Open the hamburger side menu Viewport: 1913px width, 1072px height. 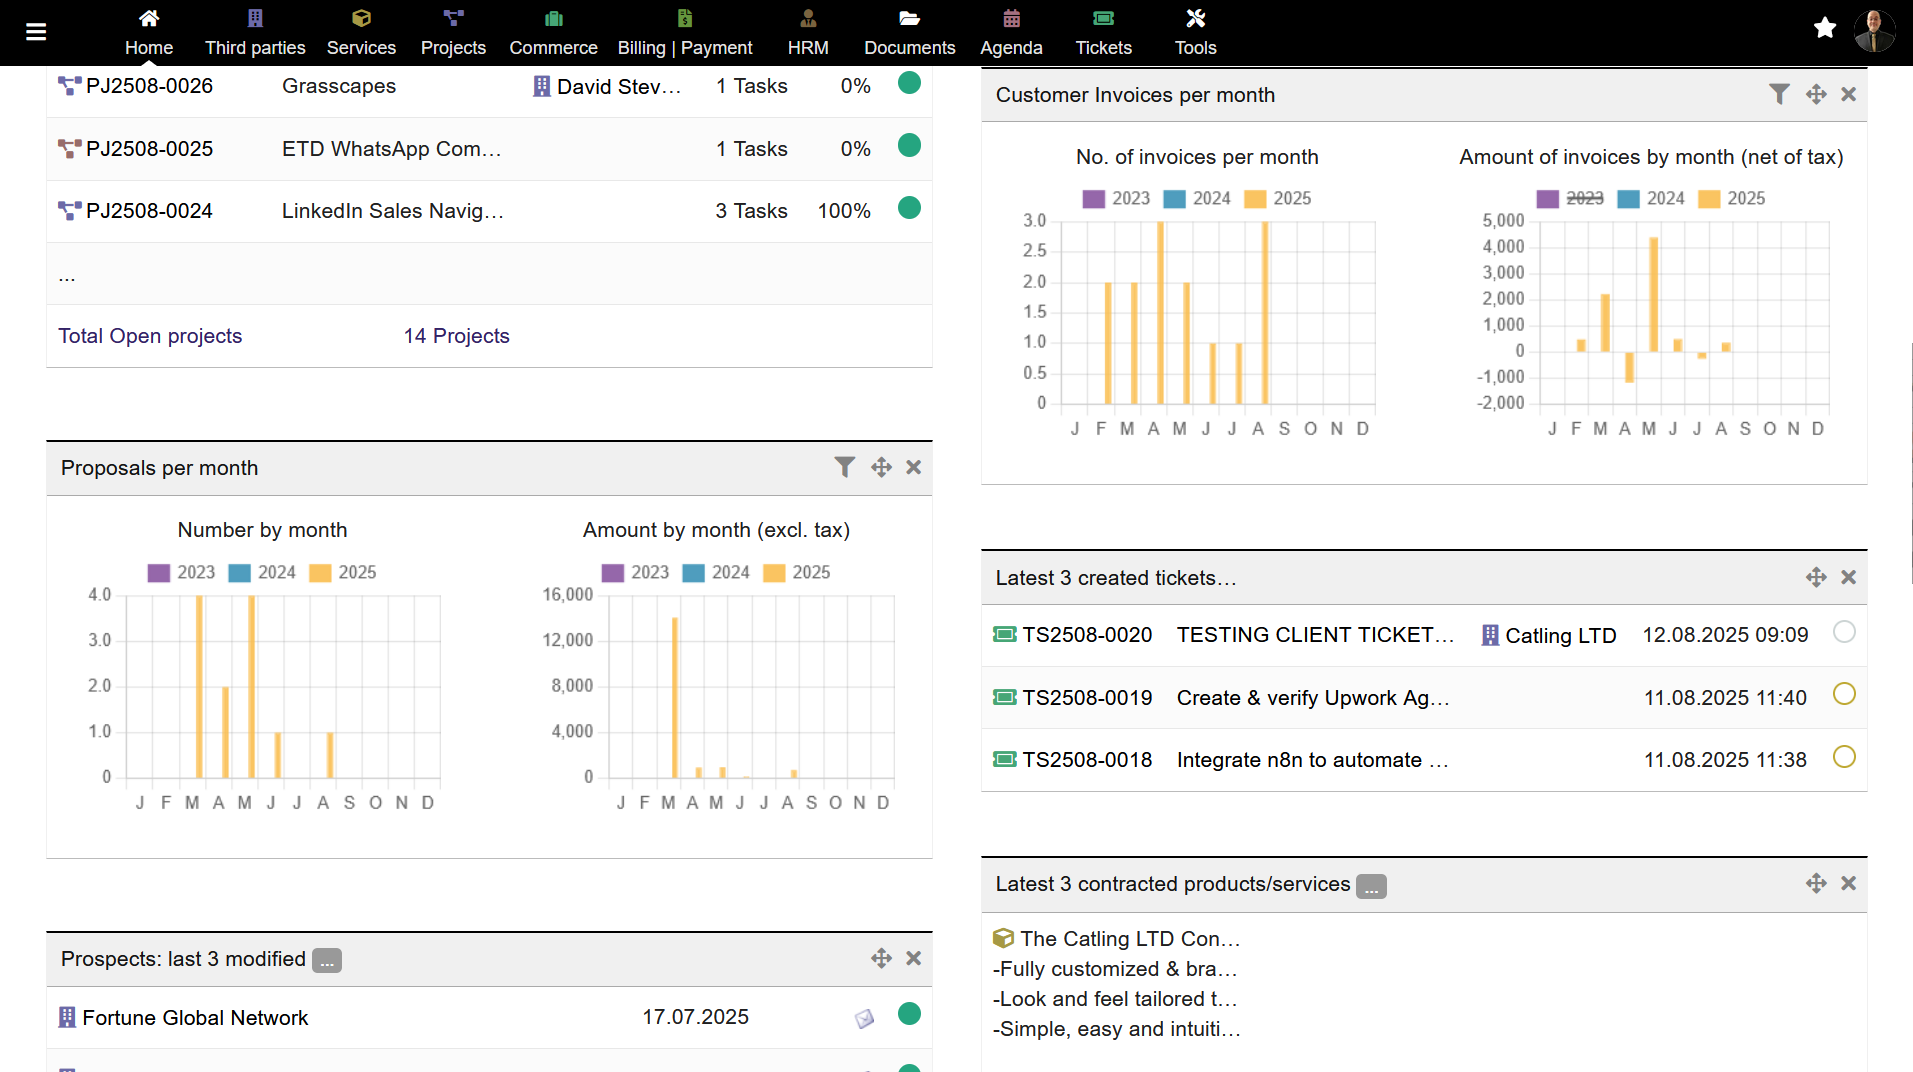pos(36,32)
